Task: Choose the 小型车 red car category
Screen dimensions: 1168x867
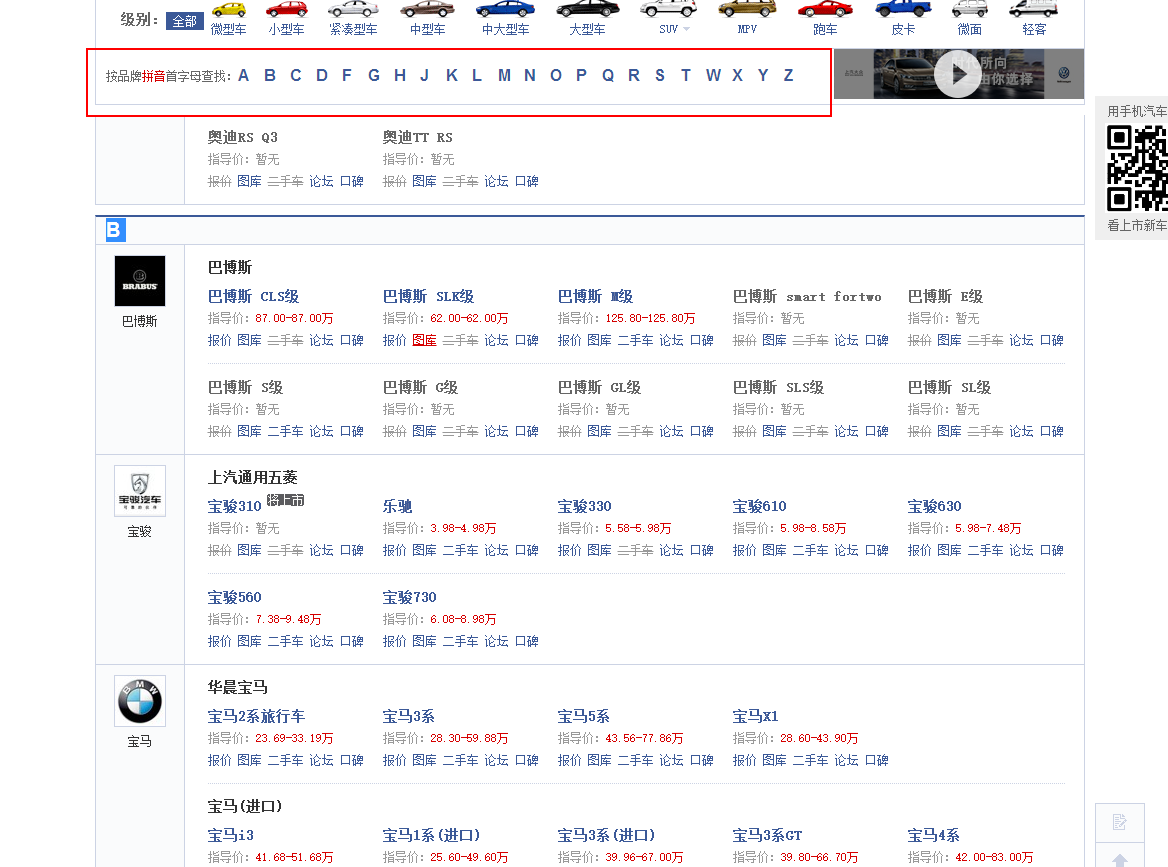Action: (x=287, y=10)
